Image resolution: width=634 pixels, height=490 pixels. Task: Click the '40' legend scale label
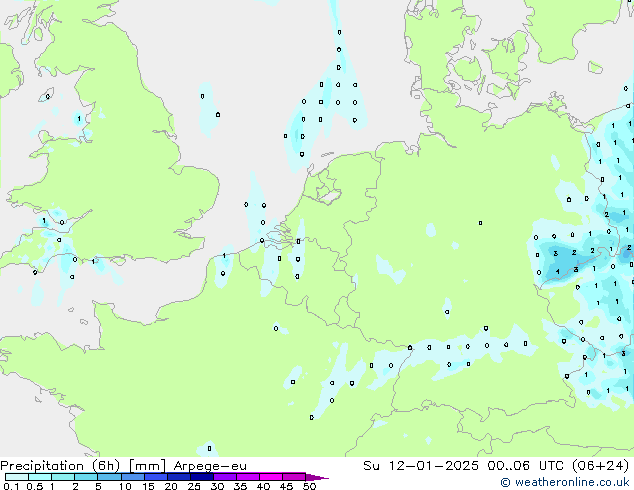pyautogui.click(x=263, y=486)
